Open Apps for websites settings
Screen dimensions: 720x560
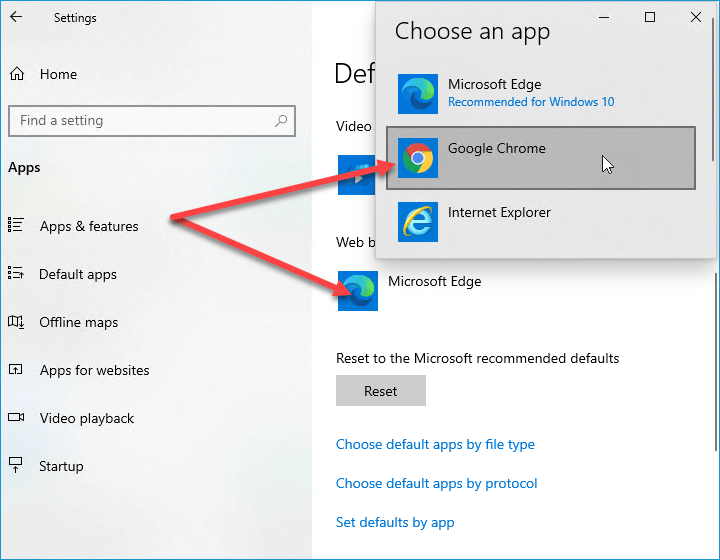95,370
